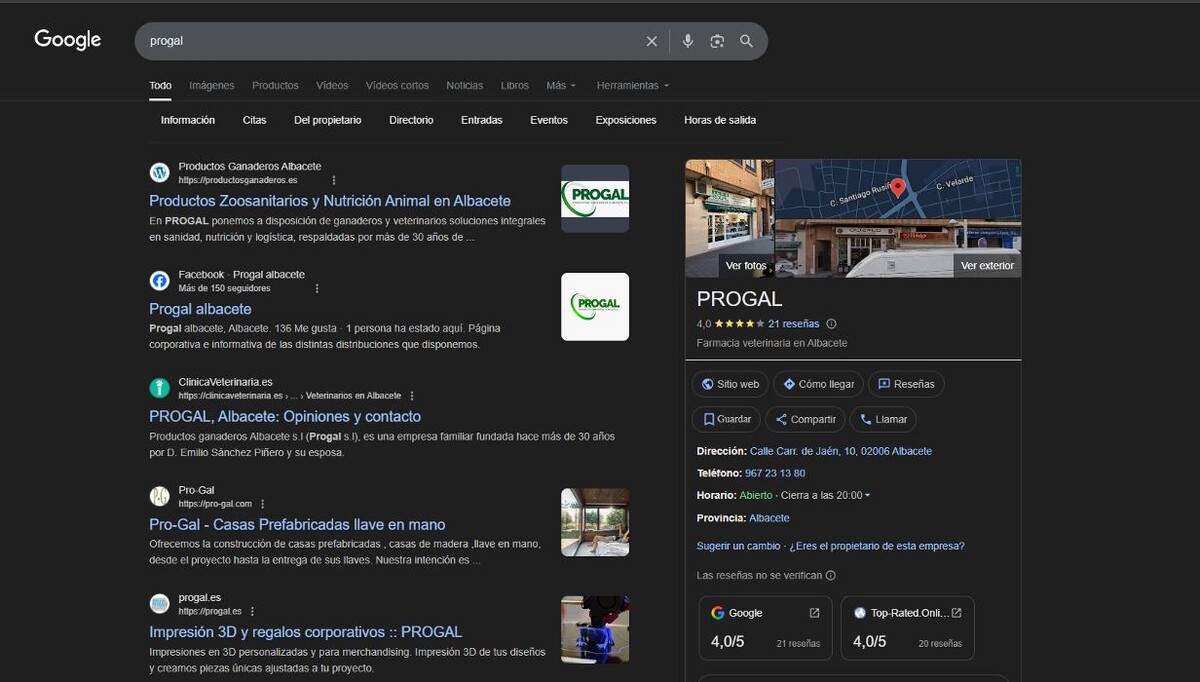This screenshot has height=682, width=1200.
Task: Start voice search with microphone icon
Action: [x=688, y=41]
